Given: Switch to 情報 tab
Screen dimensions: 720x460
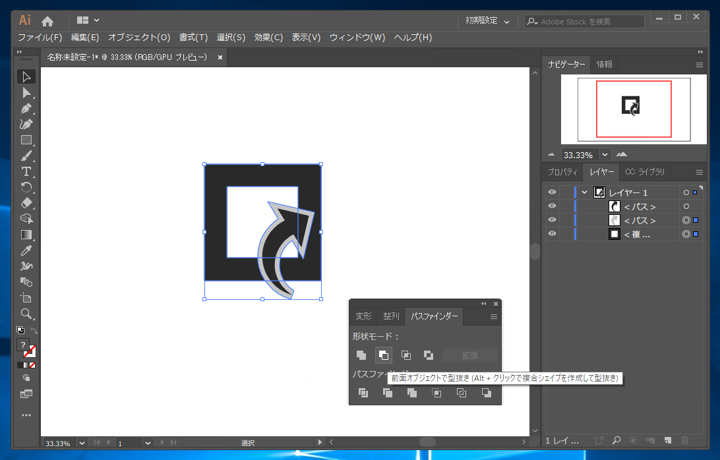Looking at the screenshot, I should pyautogui.click(x=604, y=64).
